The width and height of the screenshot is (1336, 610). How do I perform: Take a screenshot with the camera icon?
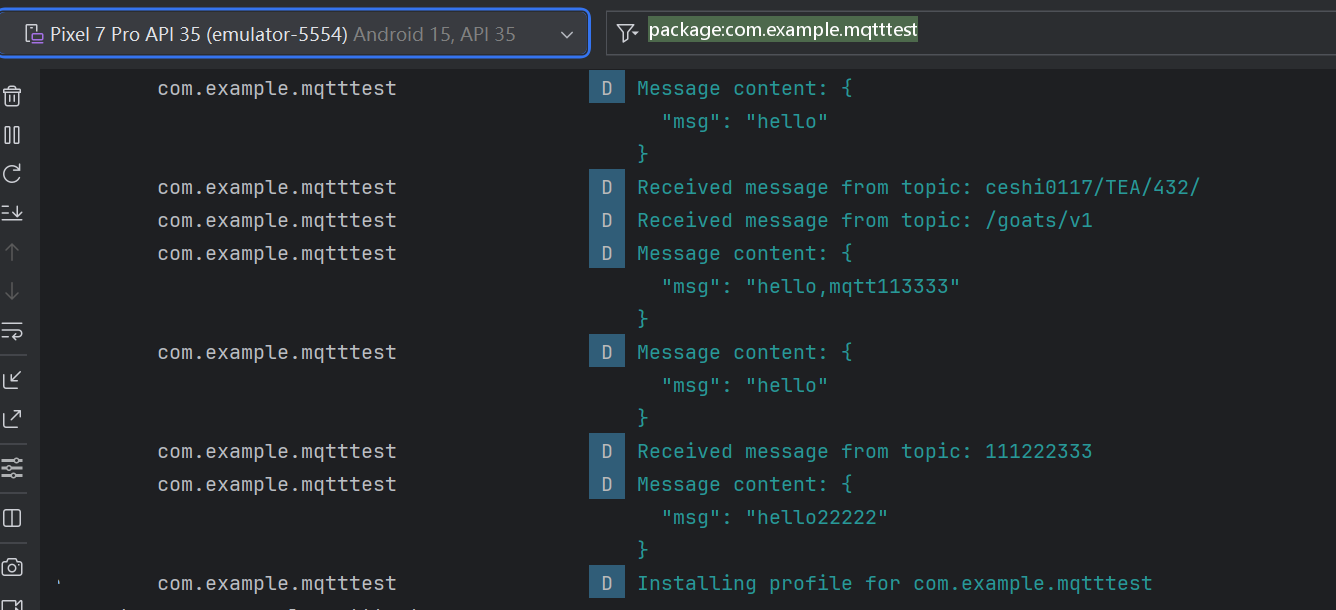pos(12,567)
